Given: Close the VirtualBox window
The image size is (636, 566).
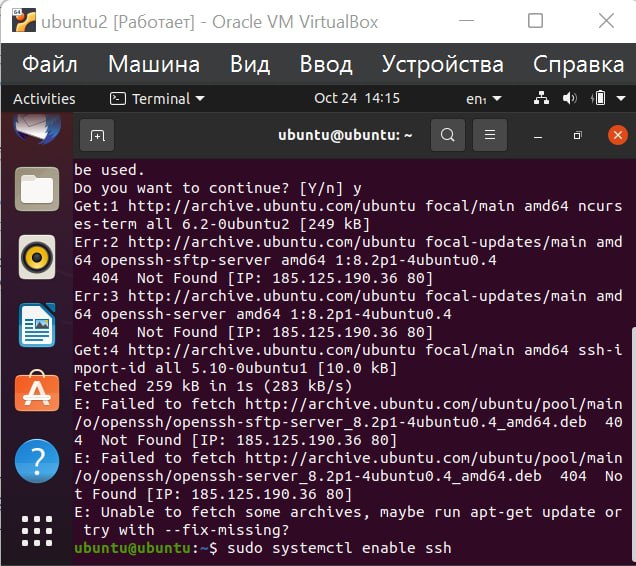Looking at the screenshot, I should click(x=606, y=20).
